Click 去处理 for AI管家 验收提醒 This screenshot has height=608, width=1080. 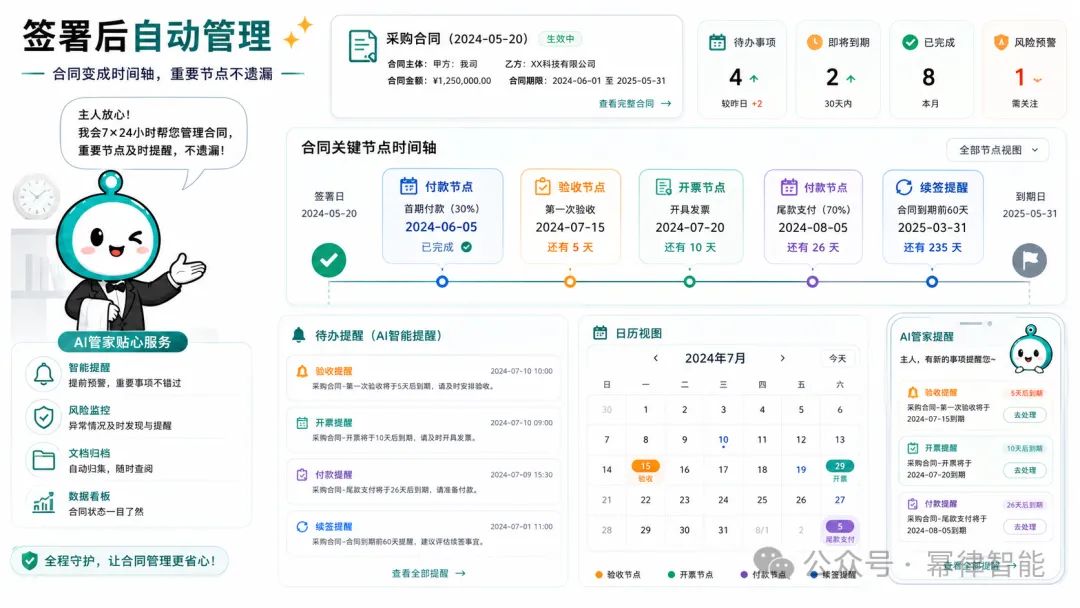click(1024, 415)
